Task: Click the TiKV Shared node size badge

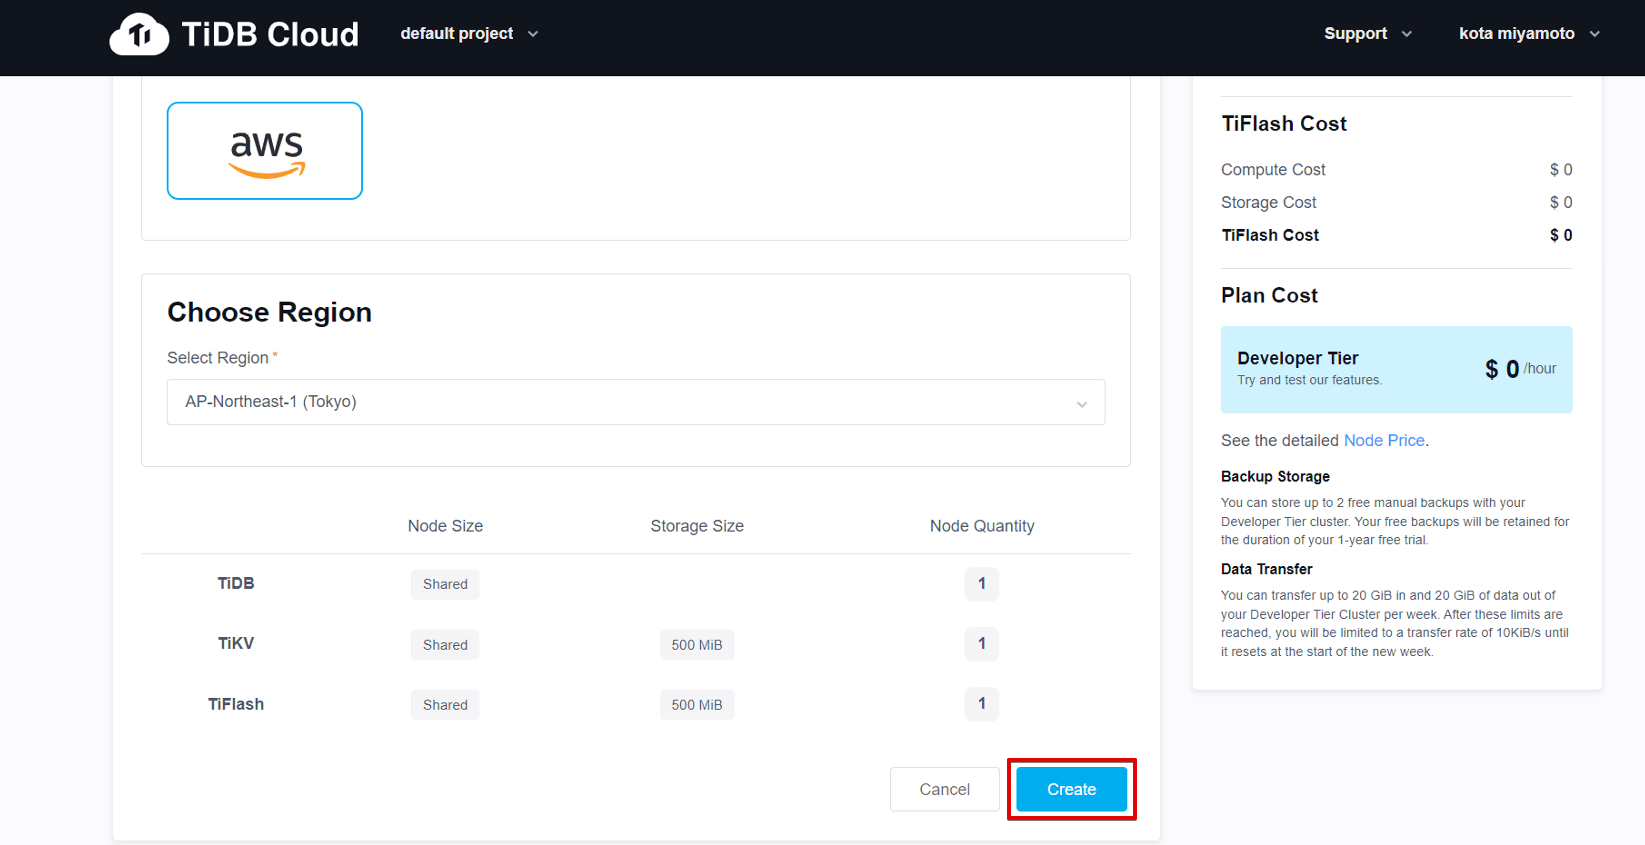Action: tap(445, 645)
